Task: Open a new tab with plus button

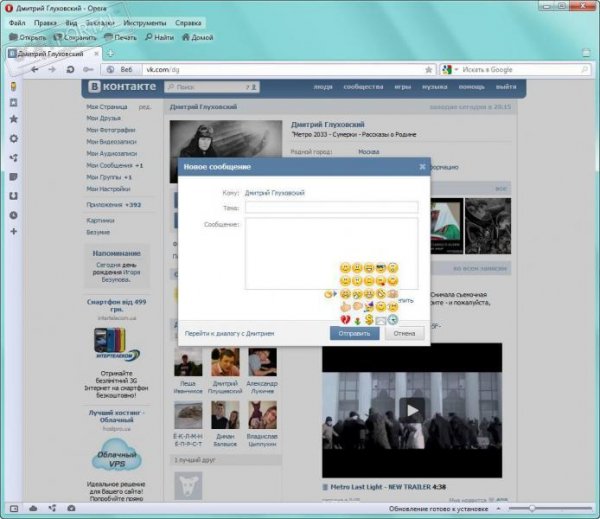Action: [x=110, y=53]
